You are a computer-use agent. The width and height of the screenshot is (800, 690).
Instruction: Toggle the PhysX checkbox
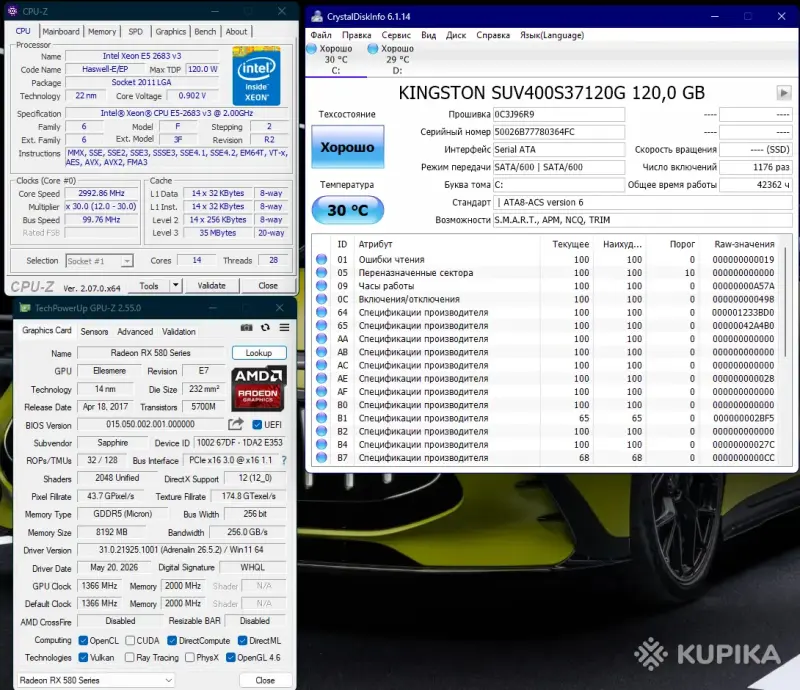(190, 657)
